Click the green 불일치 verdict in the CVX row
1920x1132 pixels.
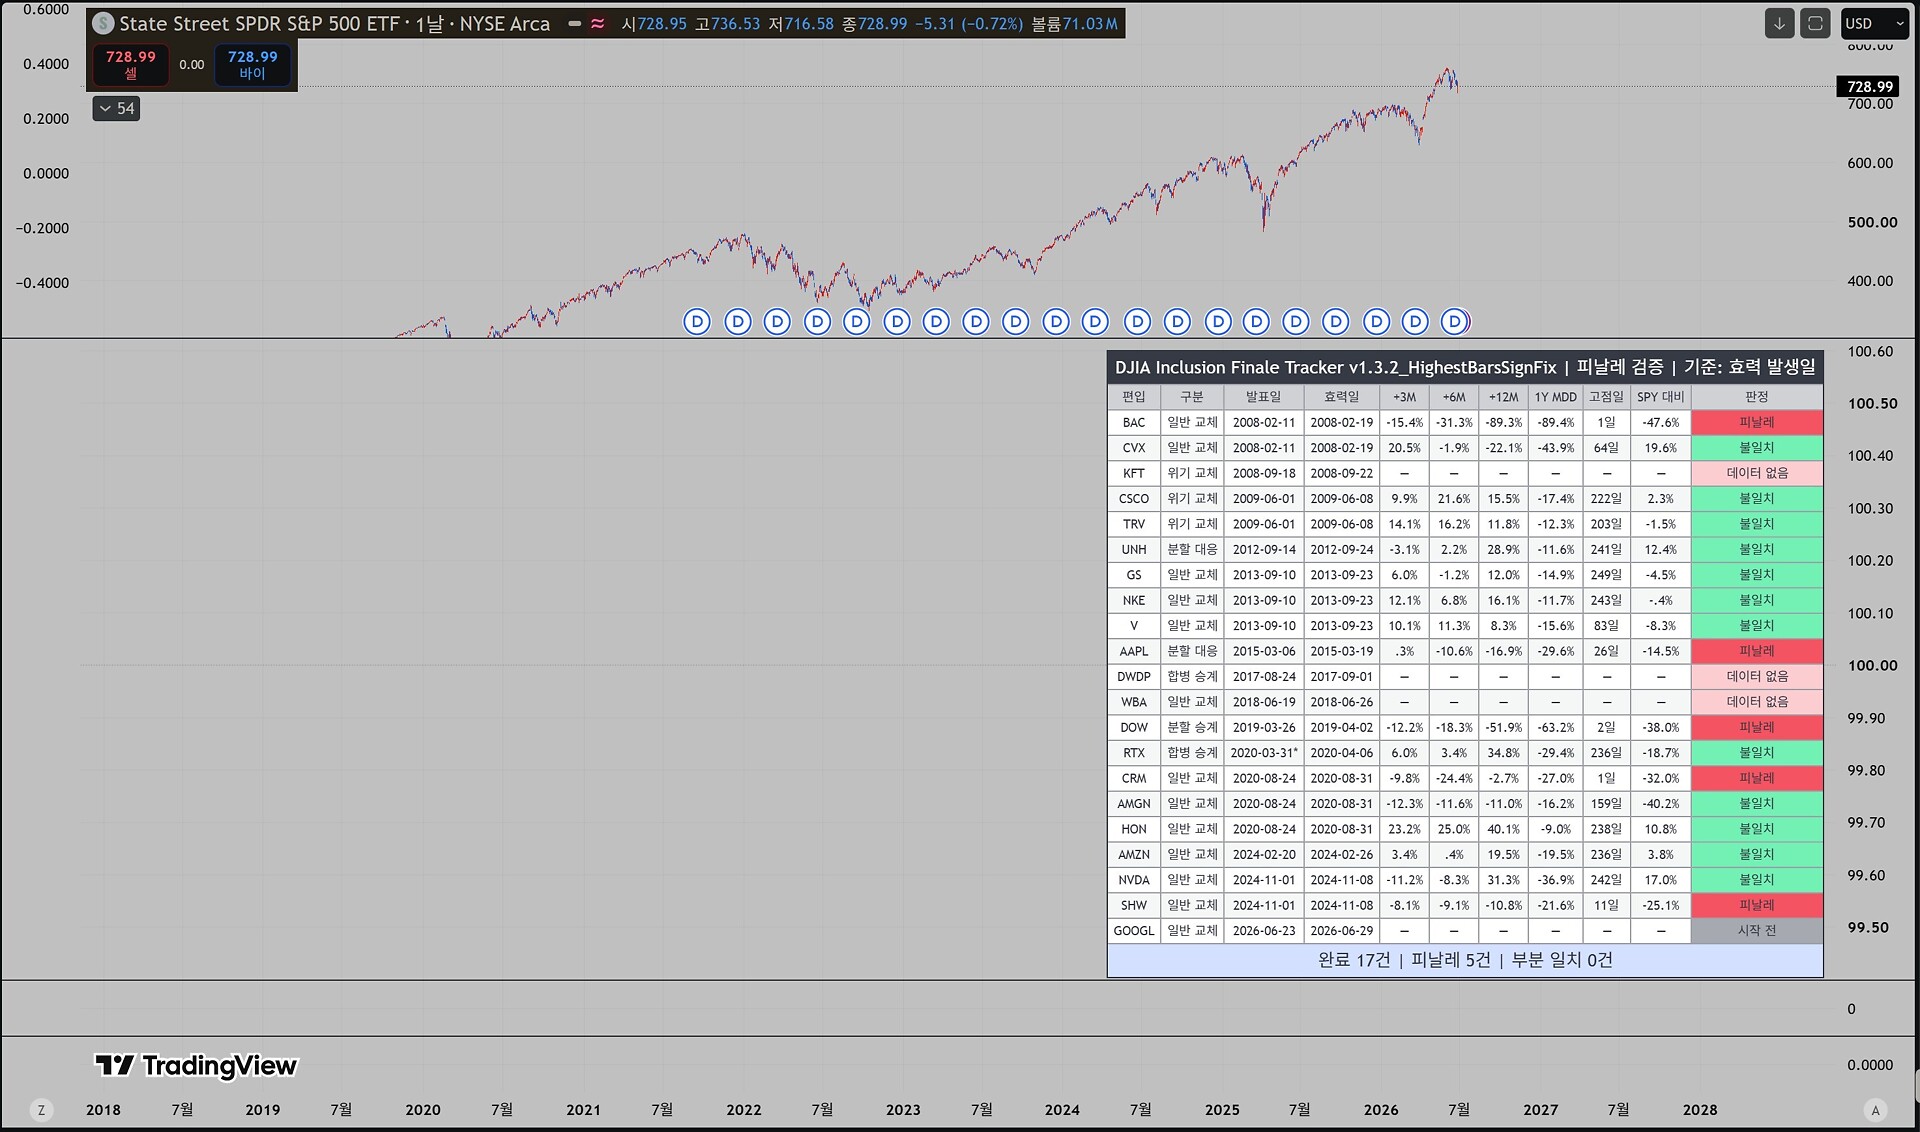[x=1757, y=448]
